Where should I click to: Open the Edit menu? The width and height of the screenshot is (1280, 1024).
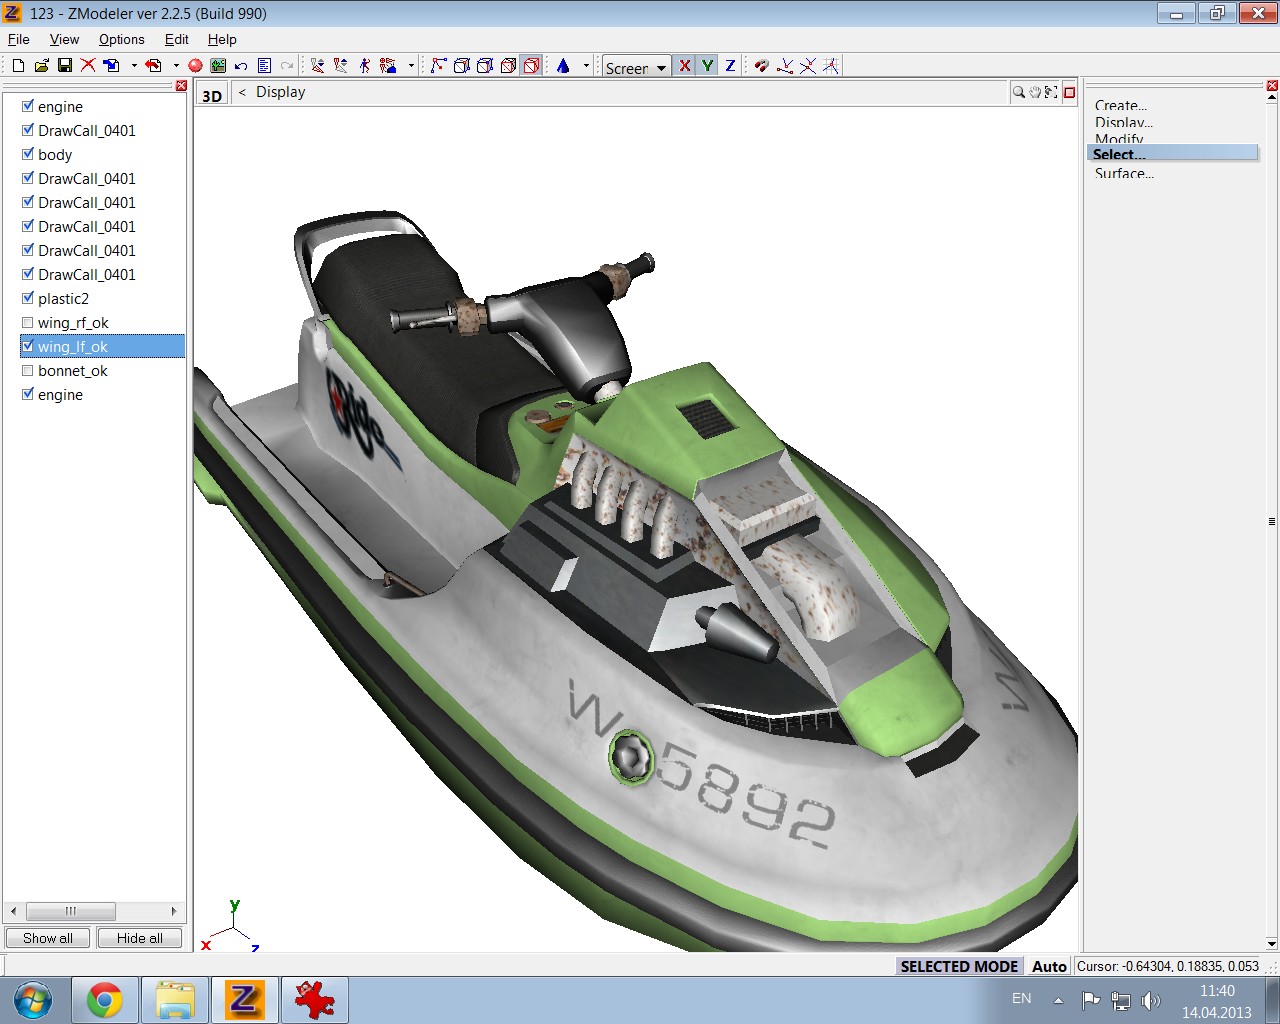tap(176, 39)
